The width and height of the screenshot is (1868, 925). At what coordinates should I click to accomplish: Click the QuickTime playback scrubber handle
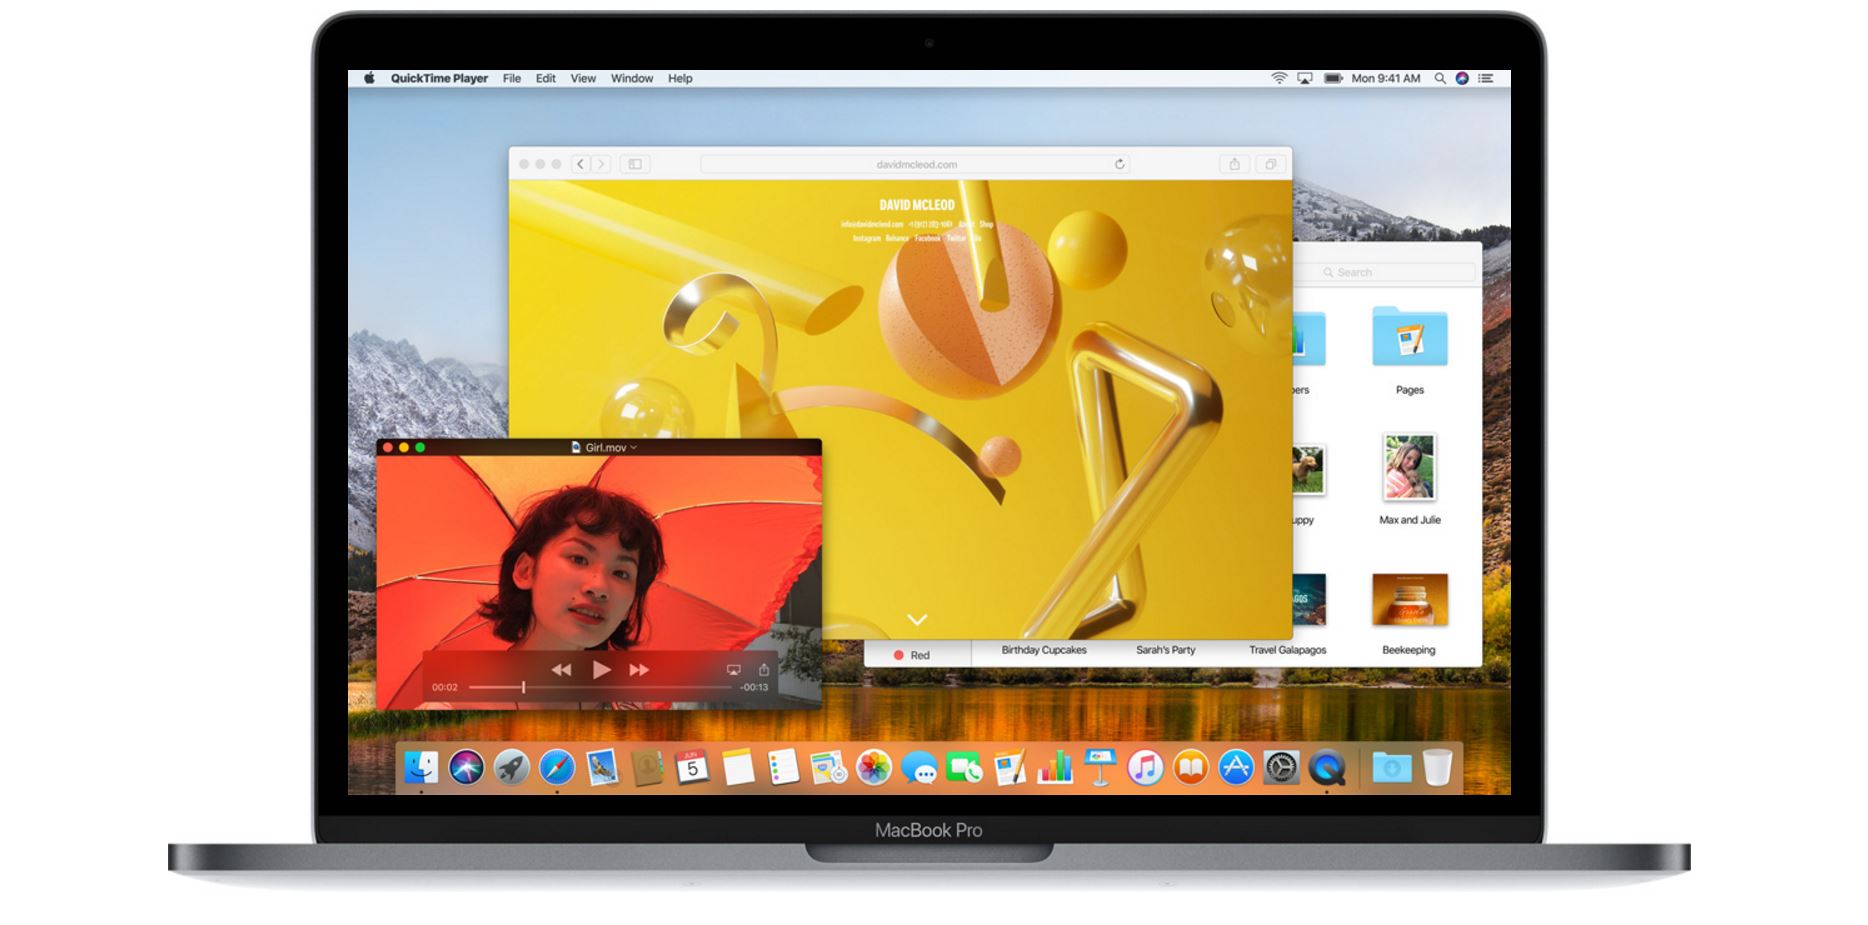coord(523,687)
